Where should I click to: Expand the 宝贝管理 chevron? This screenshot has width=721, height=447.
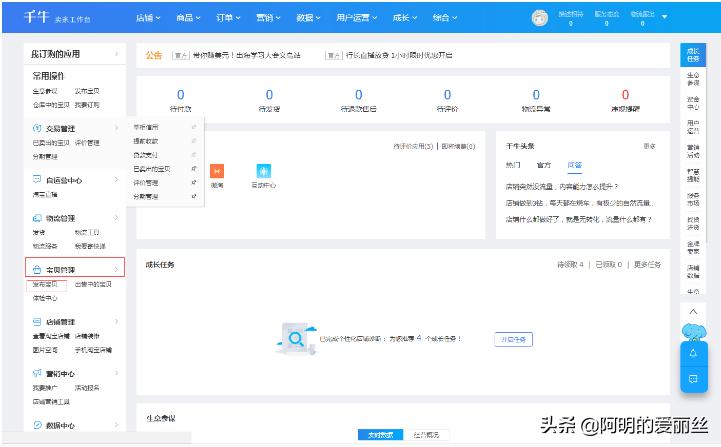pos(116,269)
